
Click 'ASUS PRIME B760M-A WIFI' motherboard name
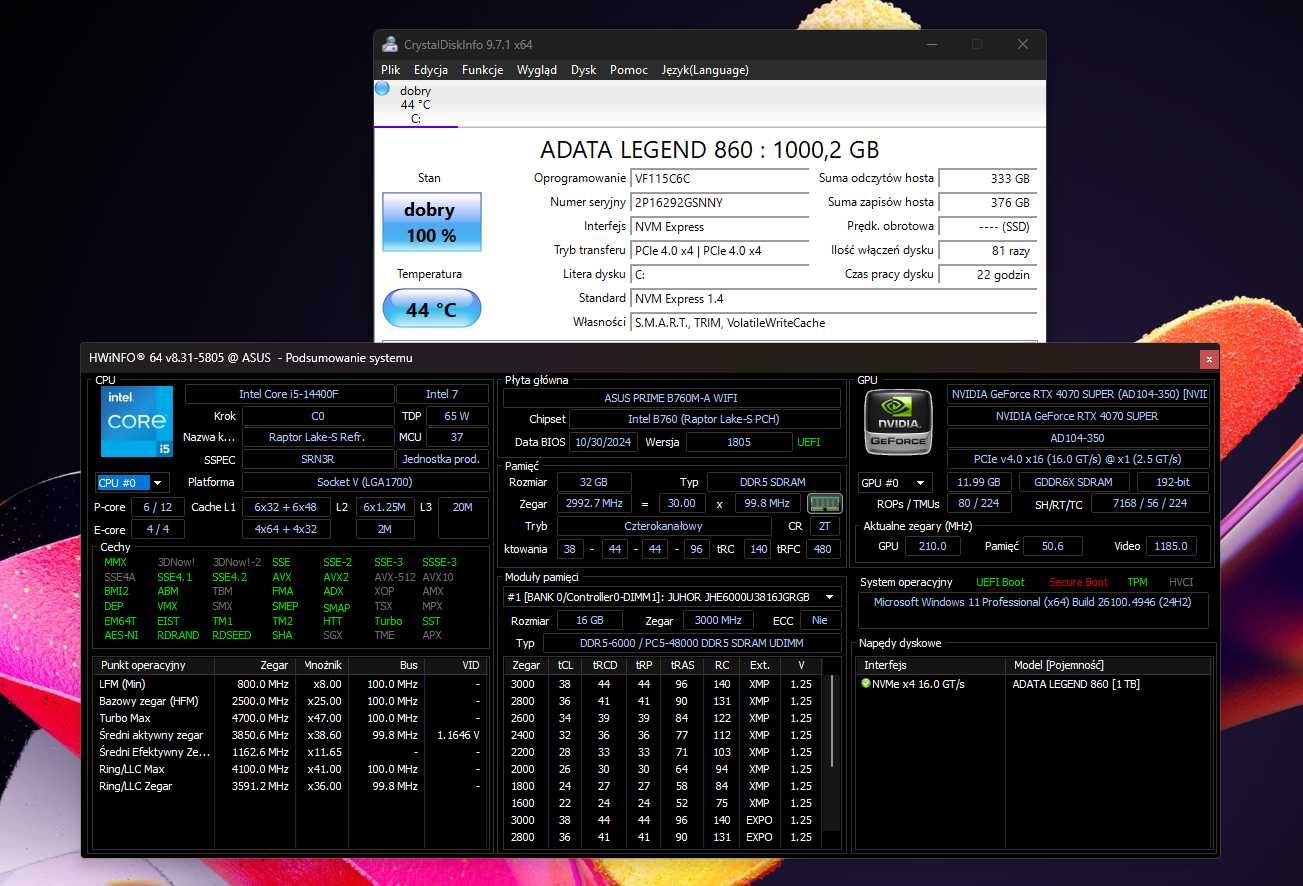click(x=672, y=397)
